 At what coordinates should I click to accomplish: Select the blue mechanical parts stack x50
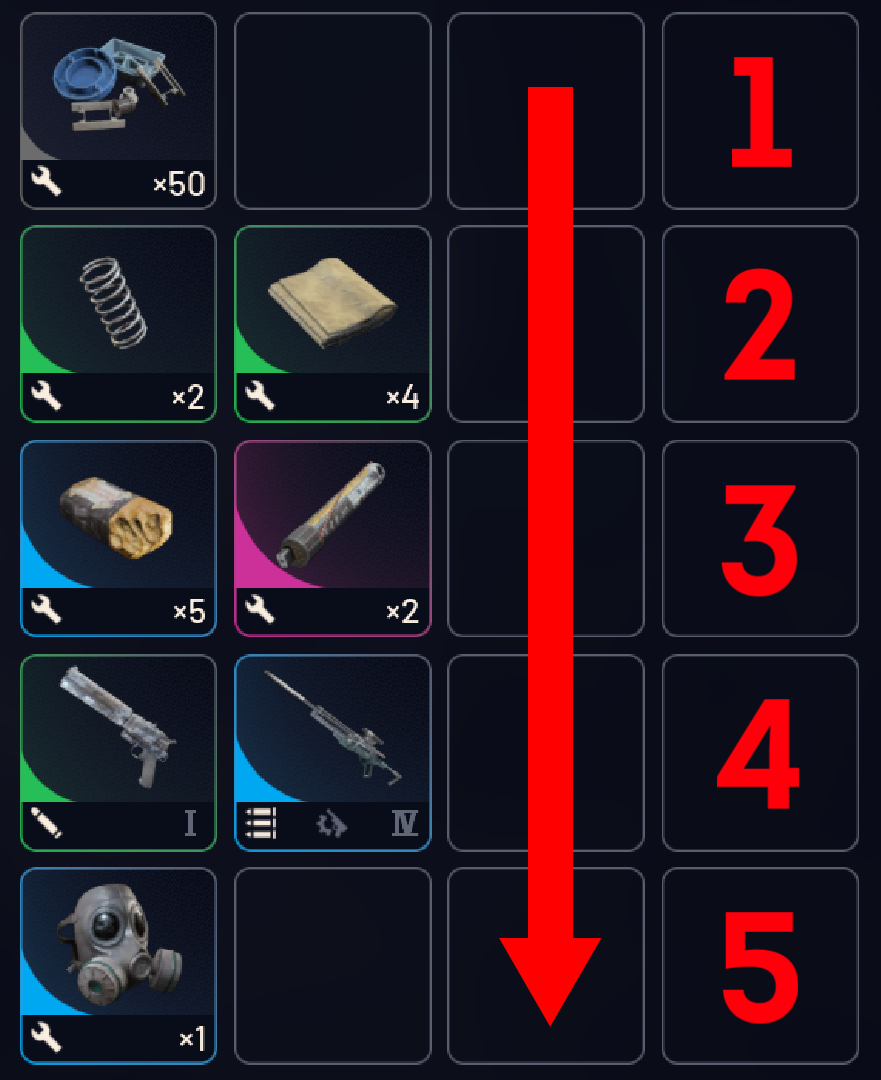click(x=118, y=111)
